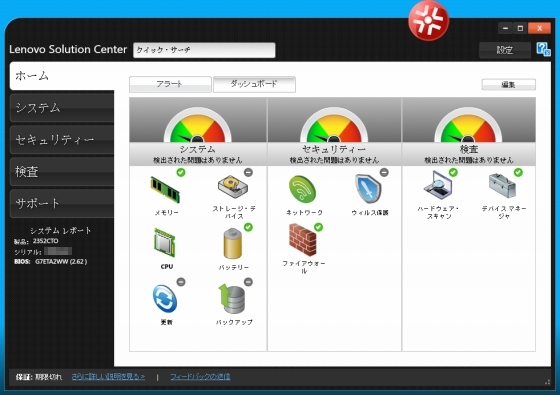Open the ファイアウォール brick wall icon

302,240
